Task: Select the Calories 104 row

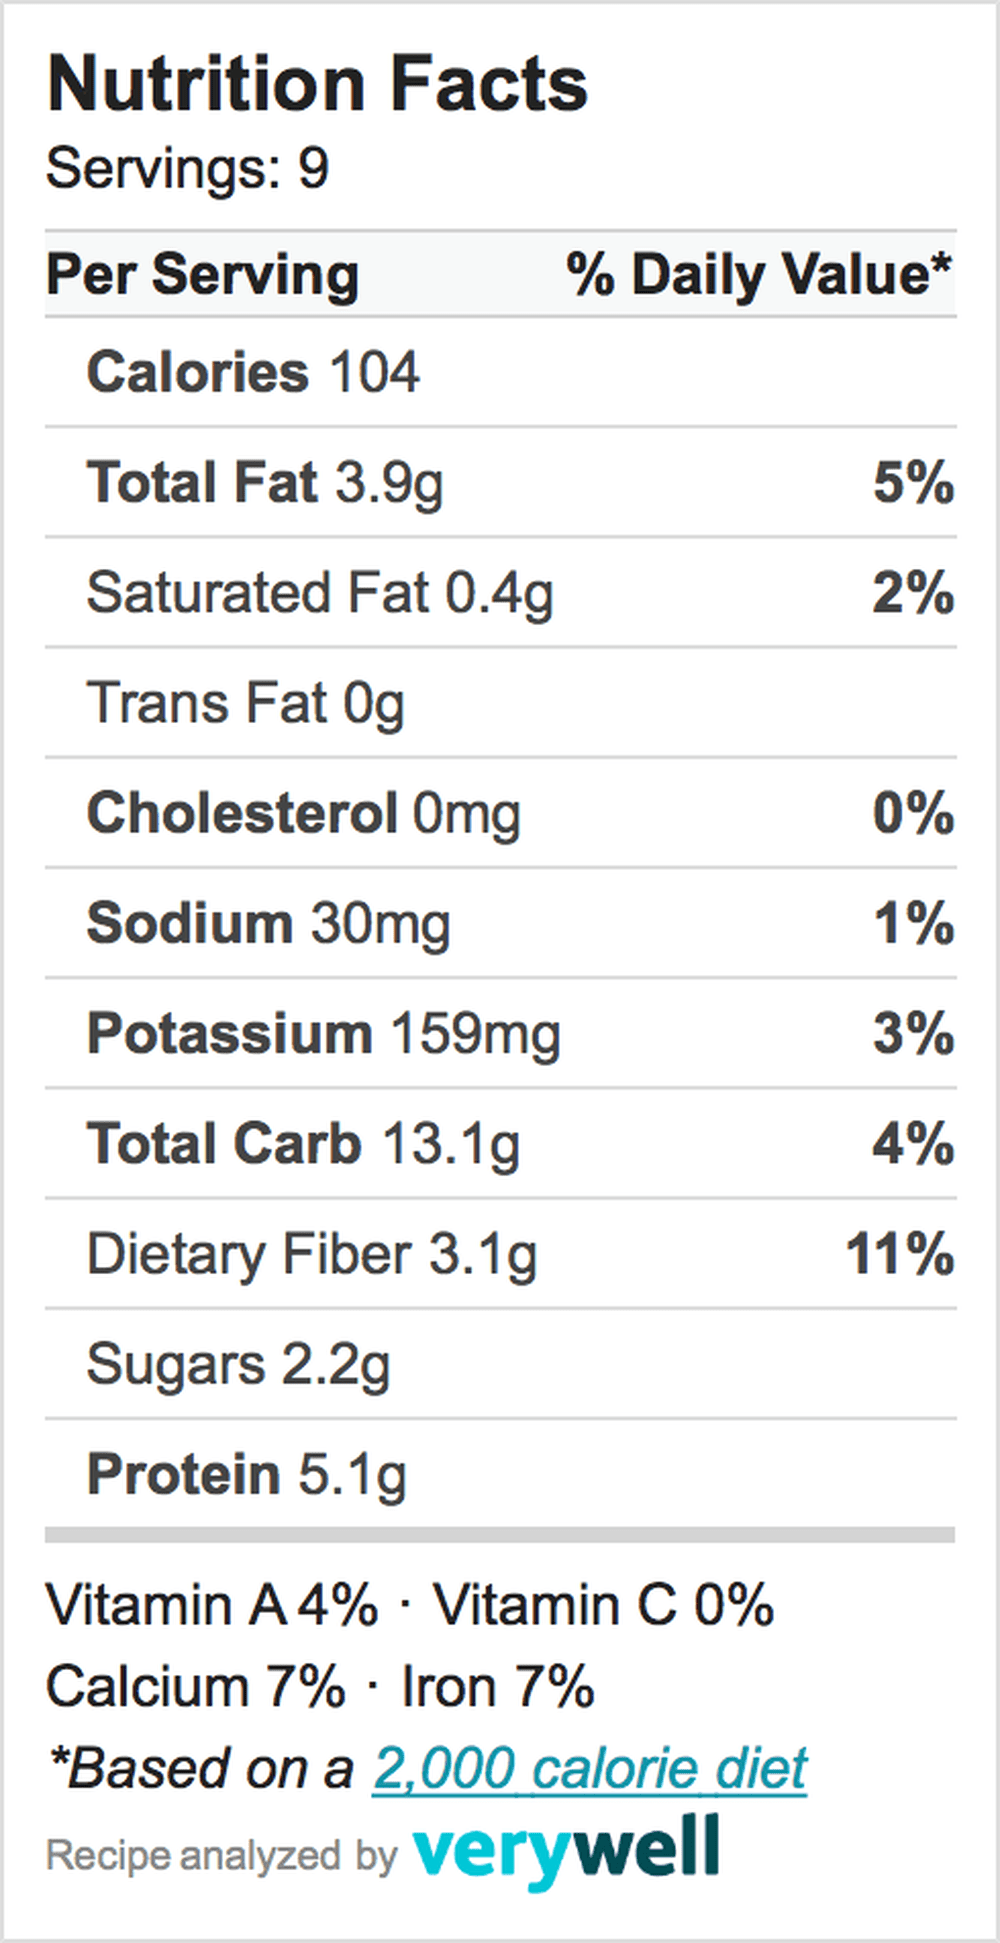Action: point(500,372)
